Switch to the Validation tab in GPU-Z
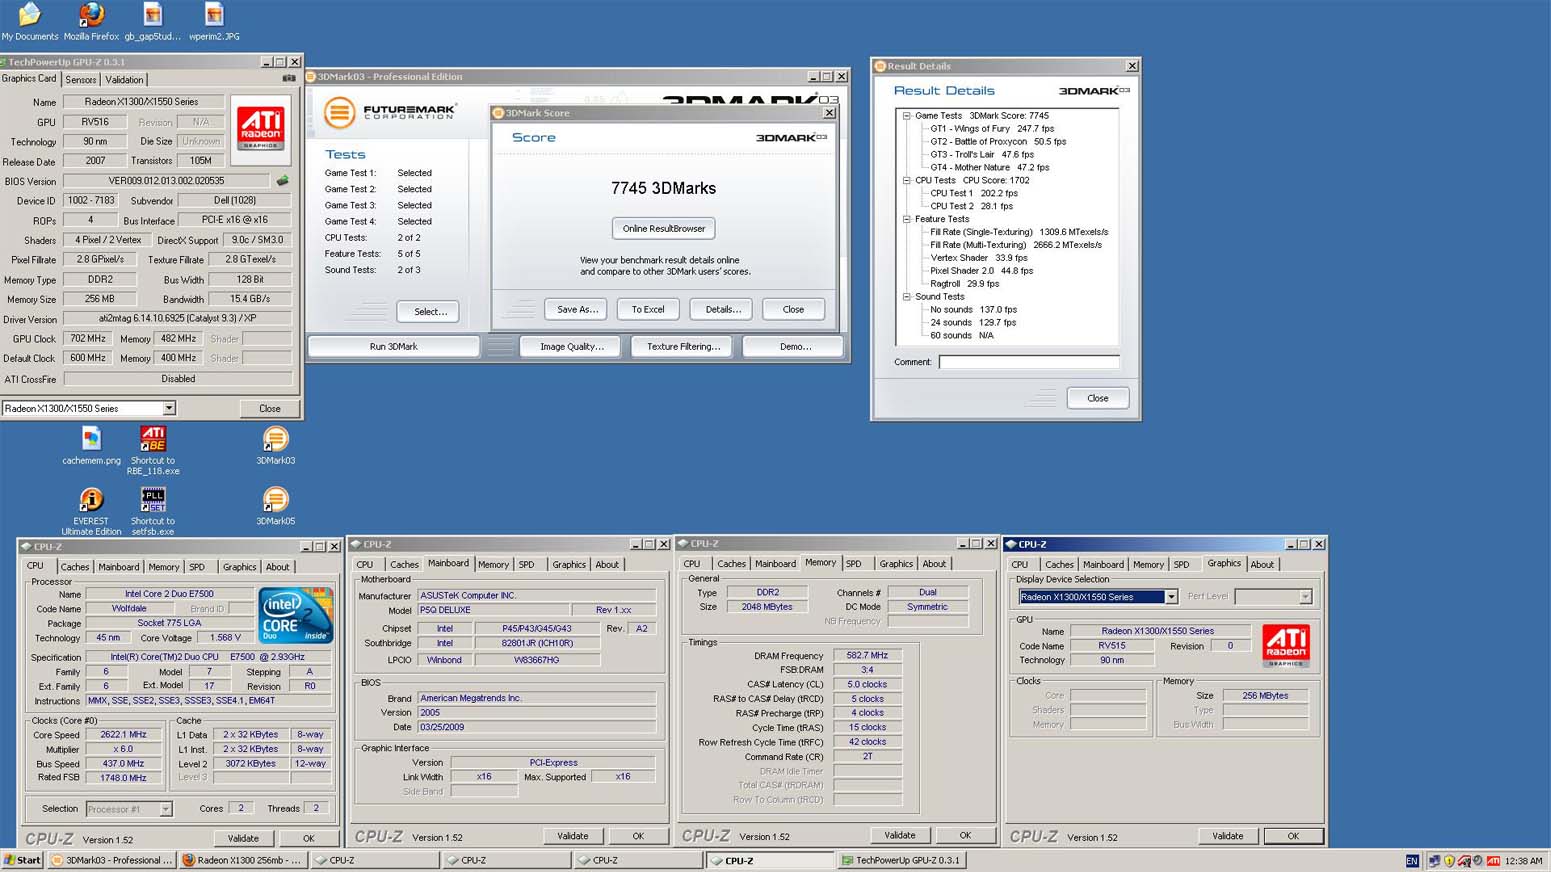Screen dimensions: 1551x872 click(x=125, y=80)
